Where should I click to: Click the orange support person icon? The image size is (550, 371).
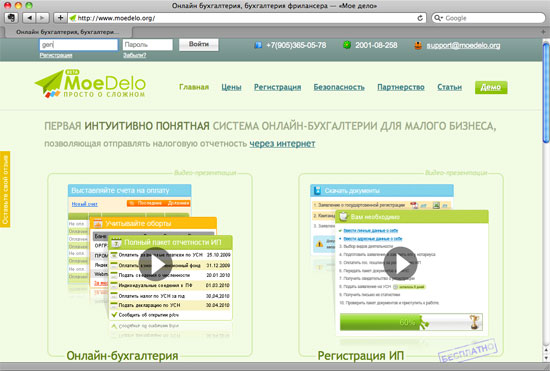tap(418, 45)
